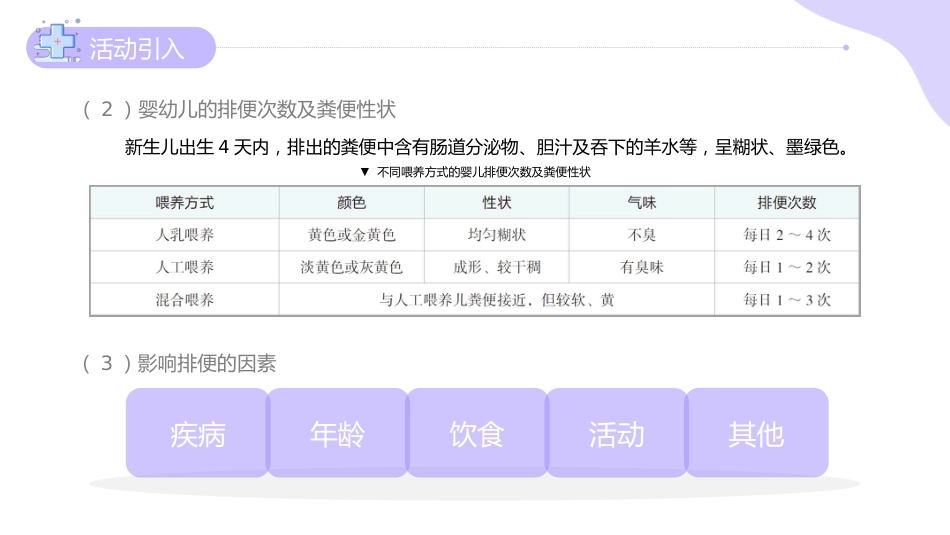Click column header 喂养方式
950x535 pixels.
(x=185, y=203)
